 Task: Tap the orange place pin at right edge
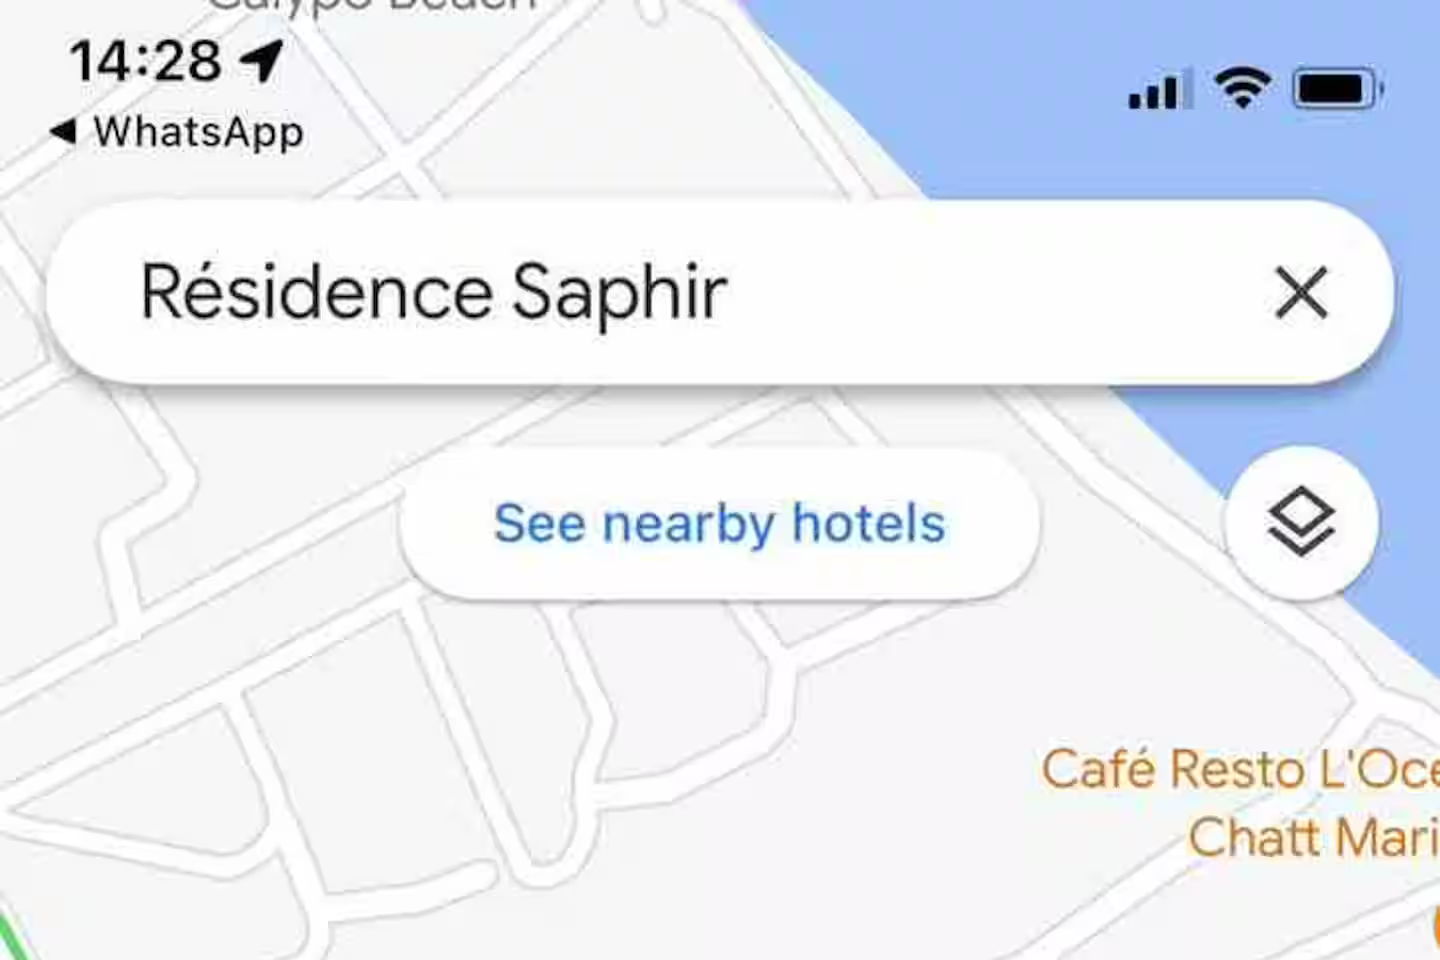tap(1435, 924)
